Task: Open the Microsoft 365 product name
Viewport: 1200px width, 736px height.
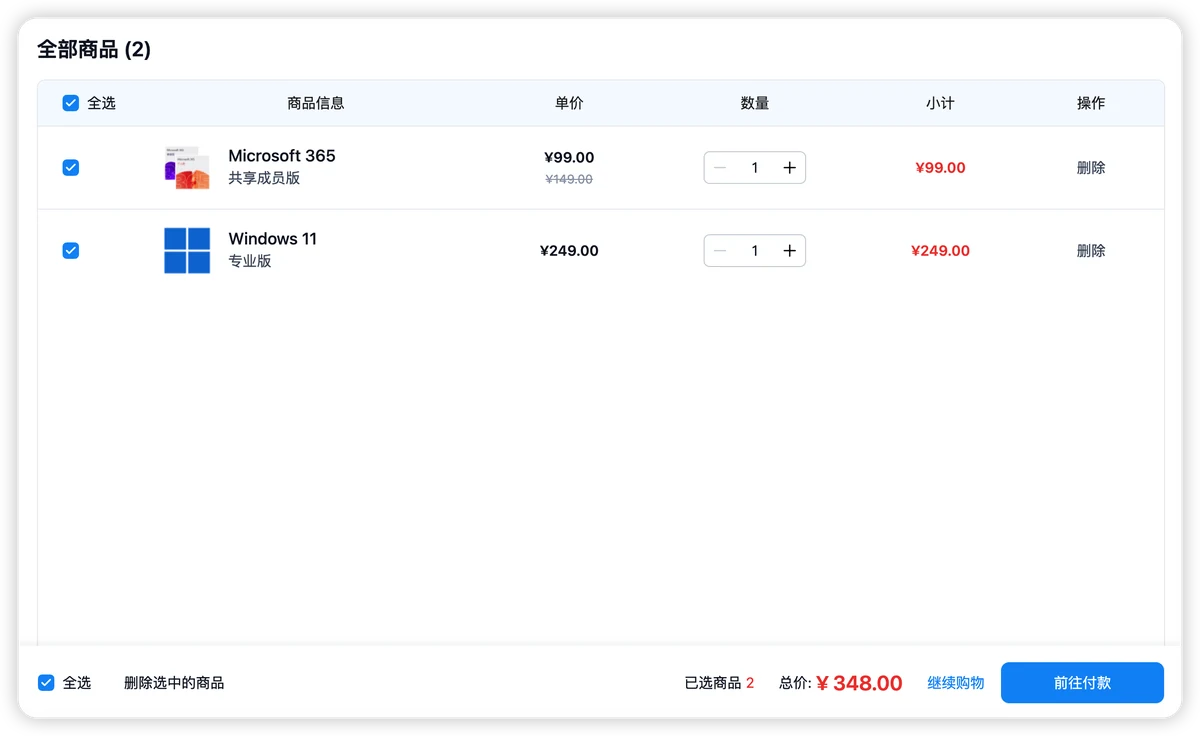Action: (x=282, y=156)
